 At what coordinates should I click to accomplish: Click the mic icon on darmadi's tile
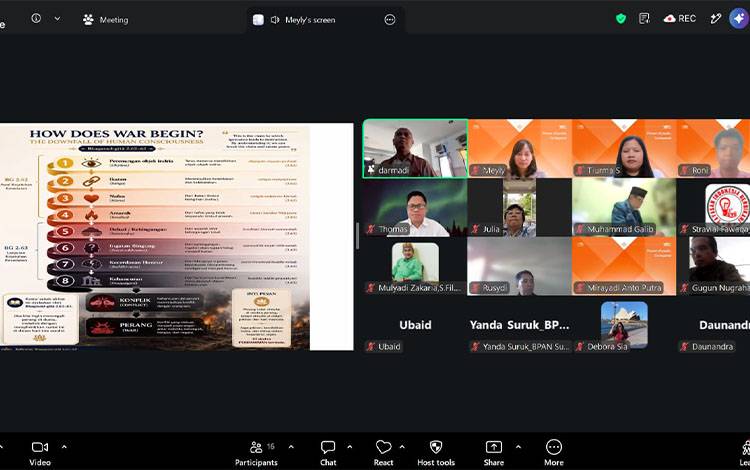click(x=371, y=170)
